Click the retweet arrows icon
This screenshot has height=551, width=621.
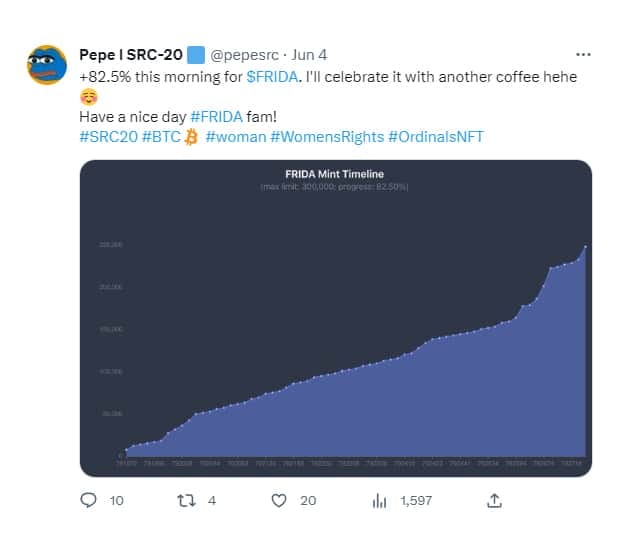pyautogui.click(x=184, y=500)
